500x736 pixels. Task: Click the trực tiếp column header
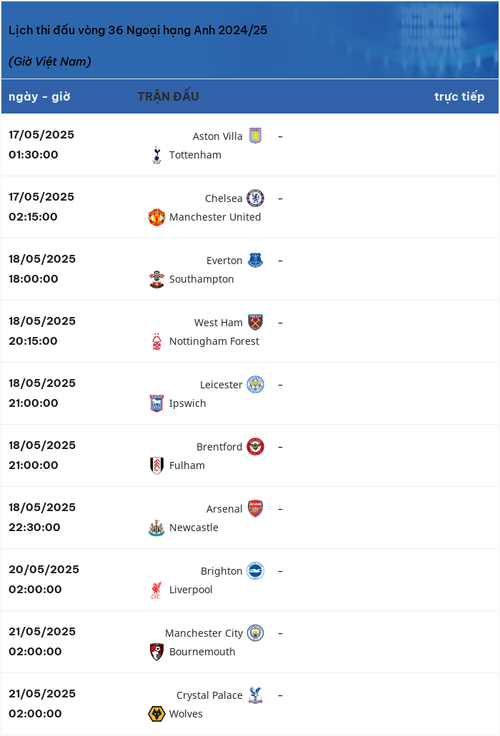459,97
